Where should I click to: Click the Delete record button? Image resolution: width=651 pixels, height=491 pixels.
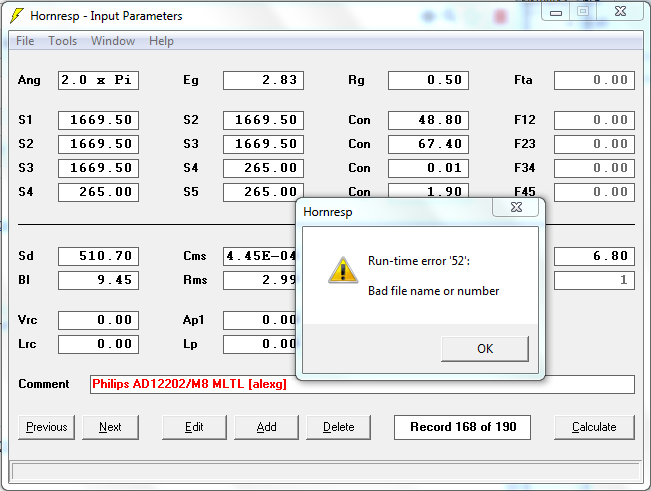pos(338,427)
